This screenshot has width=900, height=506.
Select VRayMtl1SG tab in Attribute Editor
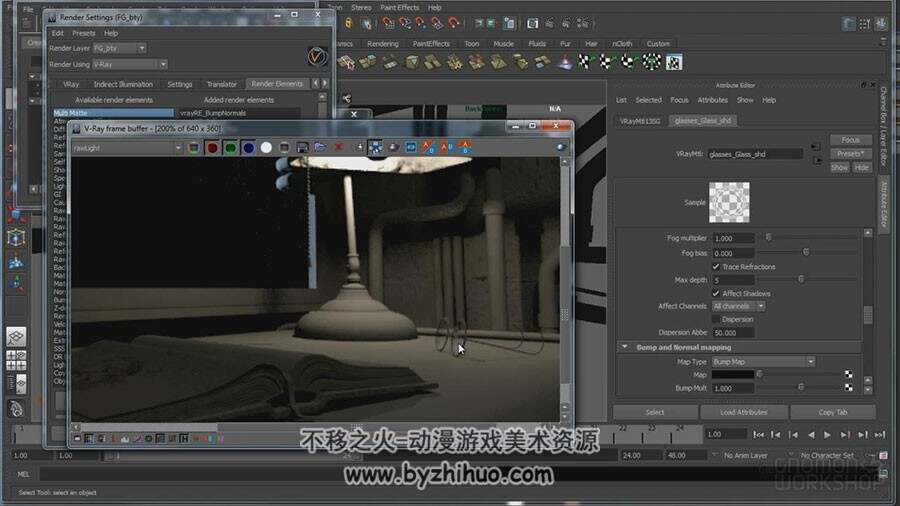pos(639,121)
